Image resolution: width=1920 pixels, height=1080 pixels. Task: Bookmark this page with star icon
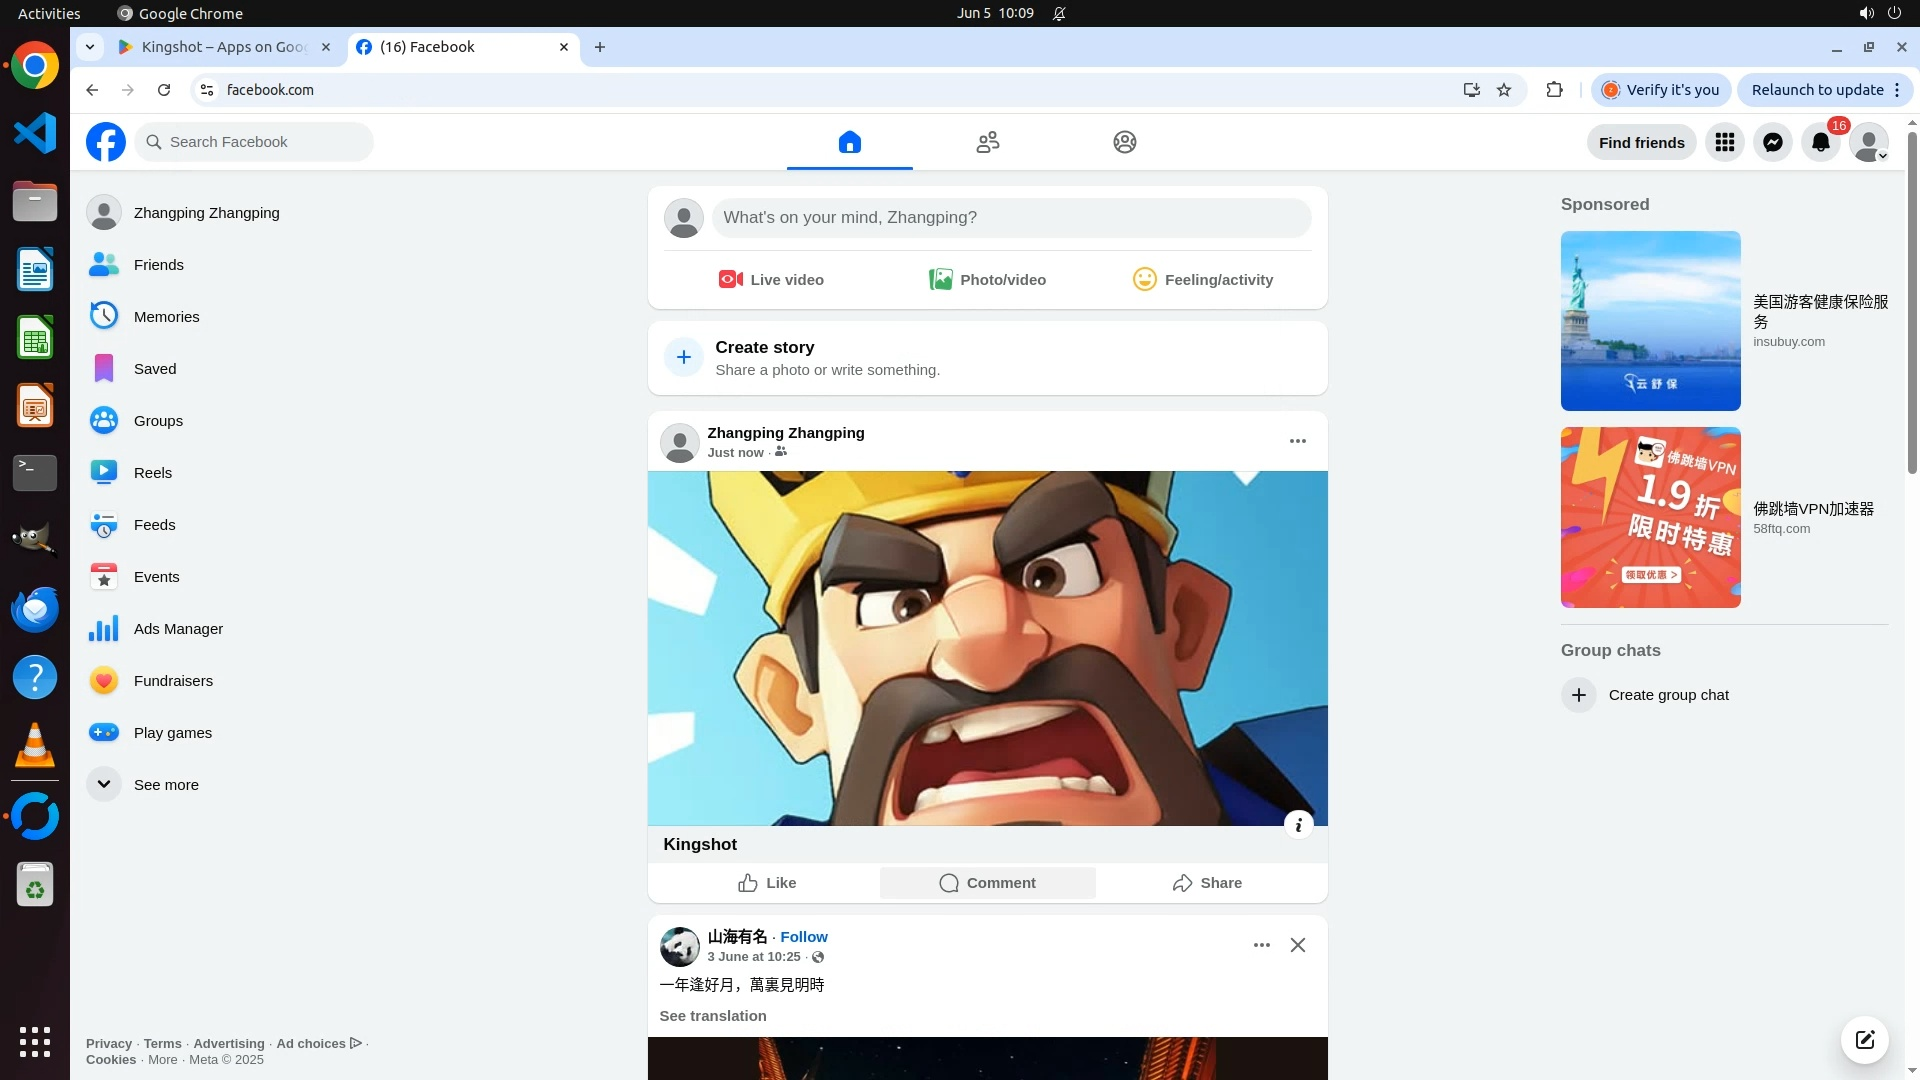[x=1503, y=90]
